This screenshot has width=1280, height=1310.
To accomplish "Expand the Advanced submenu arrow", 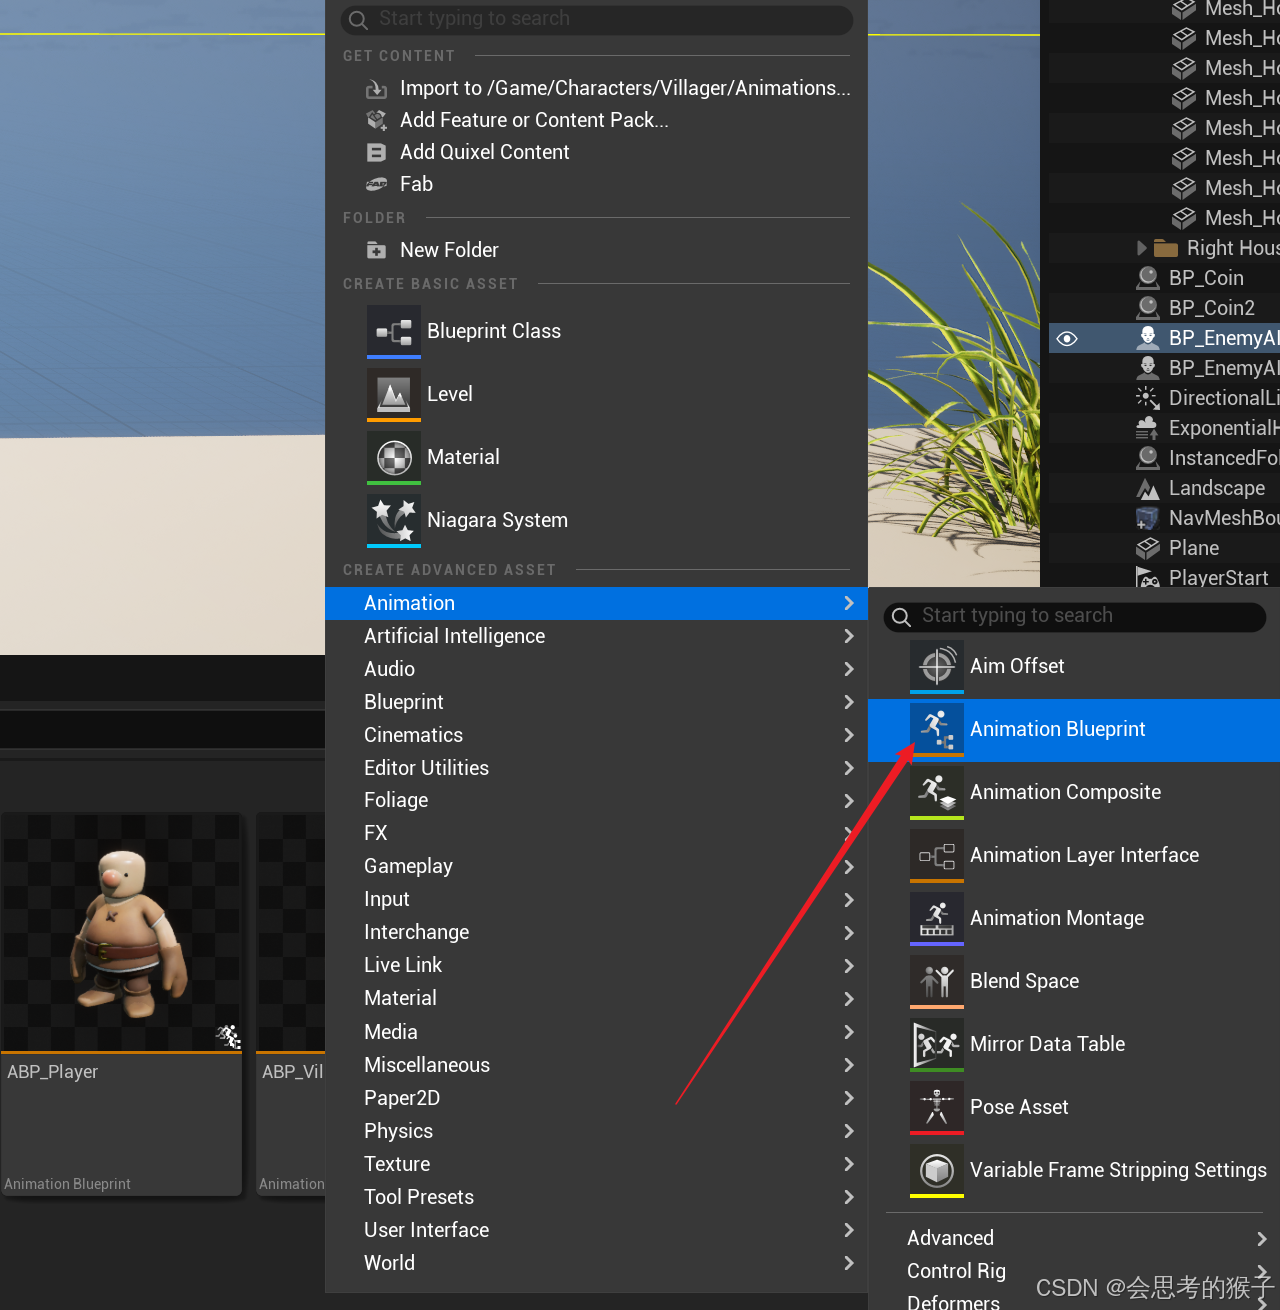I will (x=1261, y=1239).
